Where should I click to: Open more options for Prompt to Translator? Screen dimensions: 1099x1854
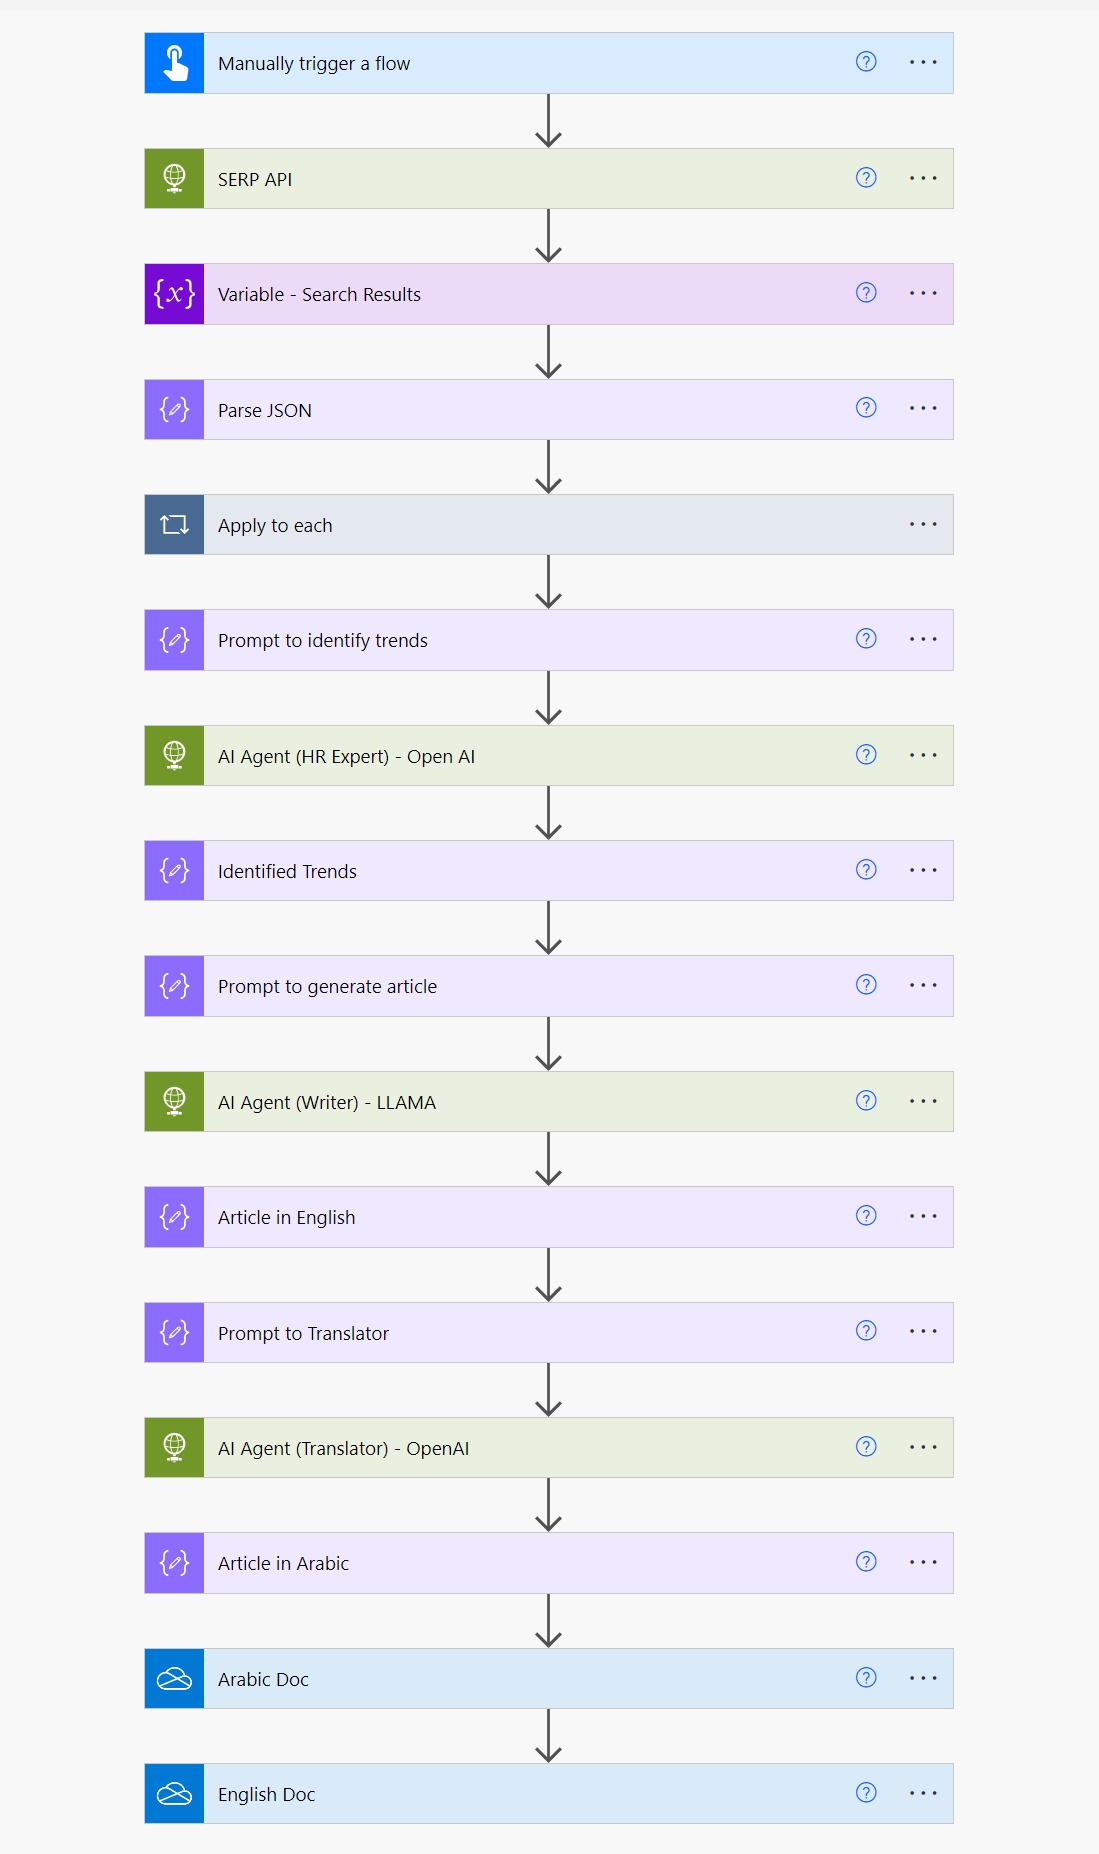point(923,1331)
